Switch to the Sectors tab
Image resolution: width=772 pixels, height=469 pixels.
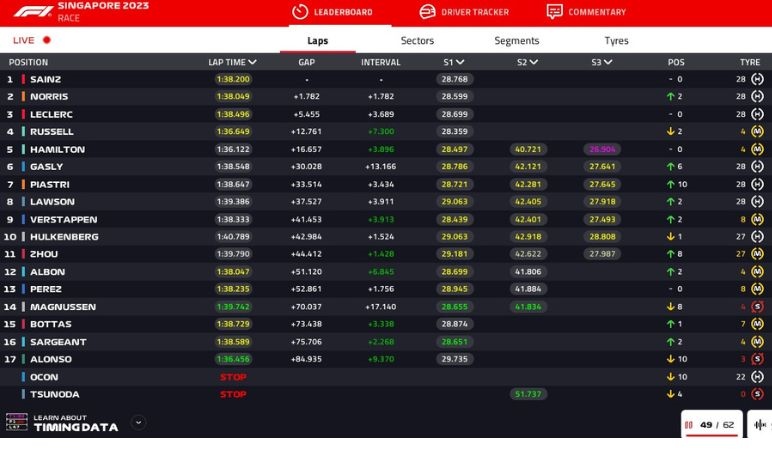417,41
